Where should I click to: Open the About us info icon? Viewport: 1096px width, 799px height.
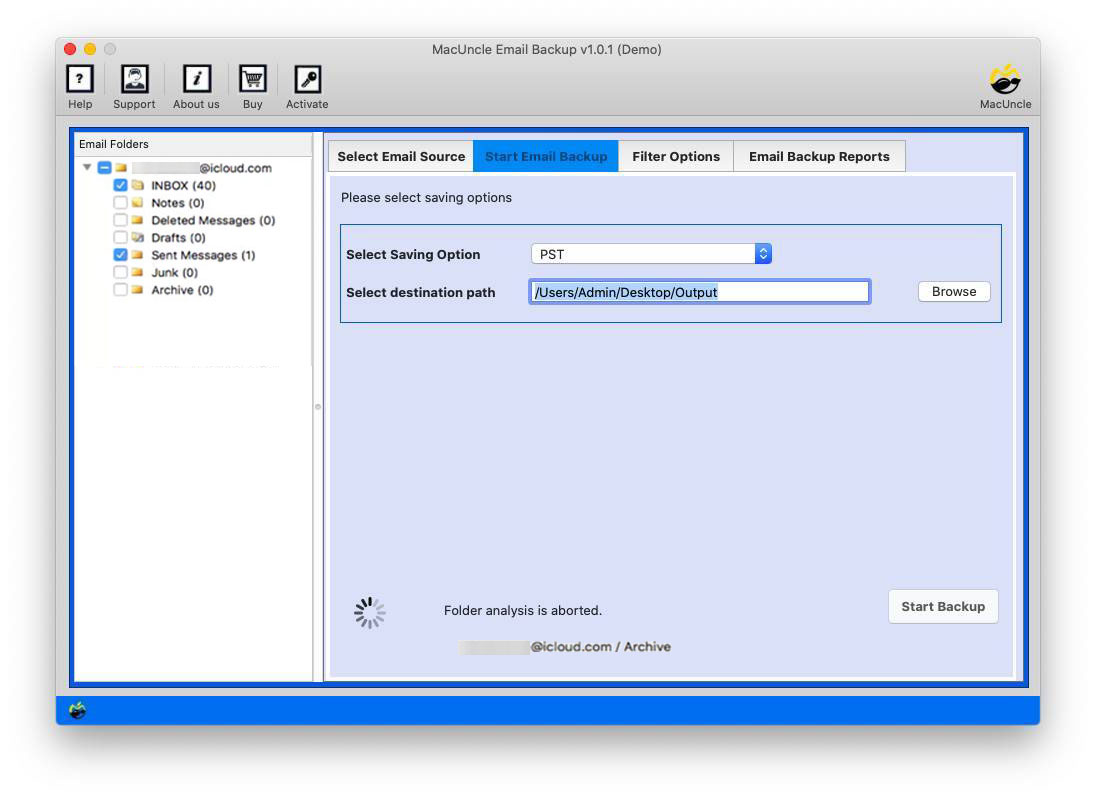(x=196, y=80)
